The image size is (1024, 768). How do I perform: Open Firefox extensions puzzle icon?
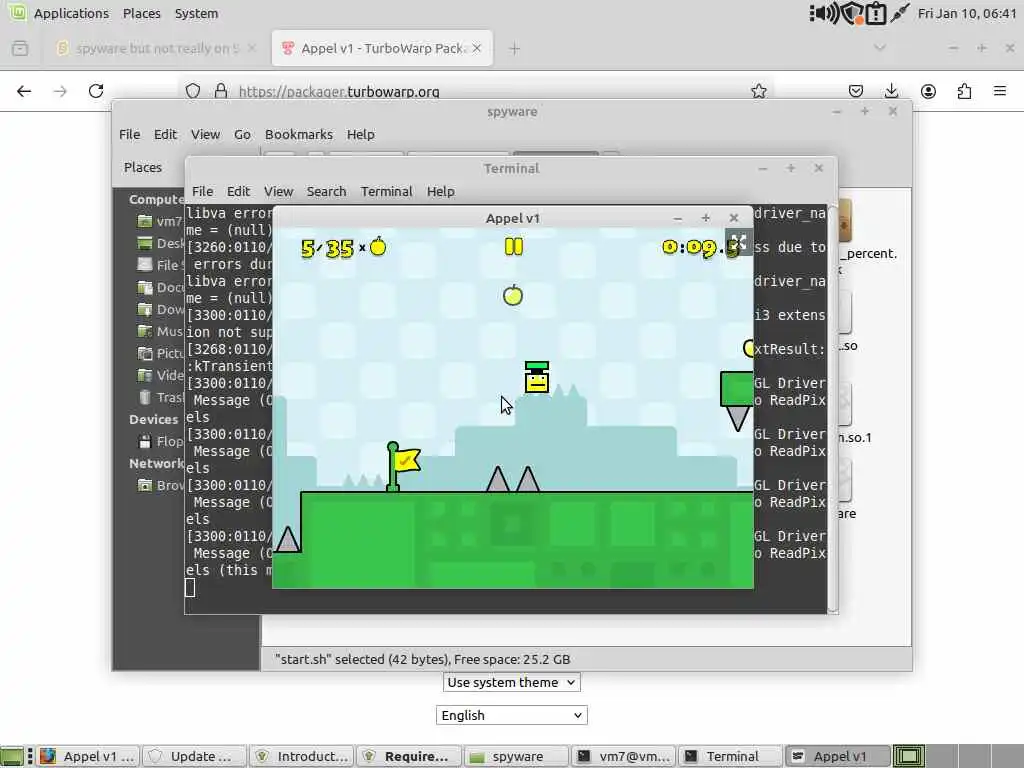point(964,91)
